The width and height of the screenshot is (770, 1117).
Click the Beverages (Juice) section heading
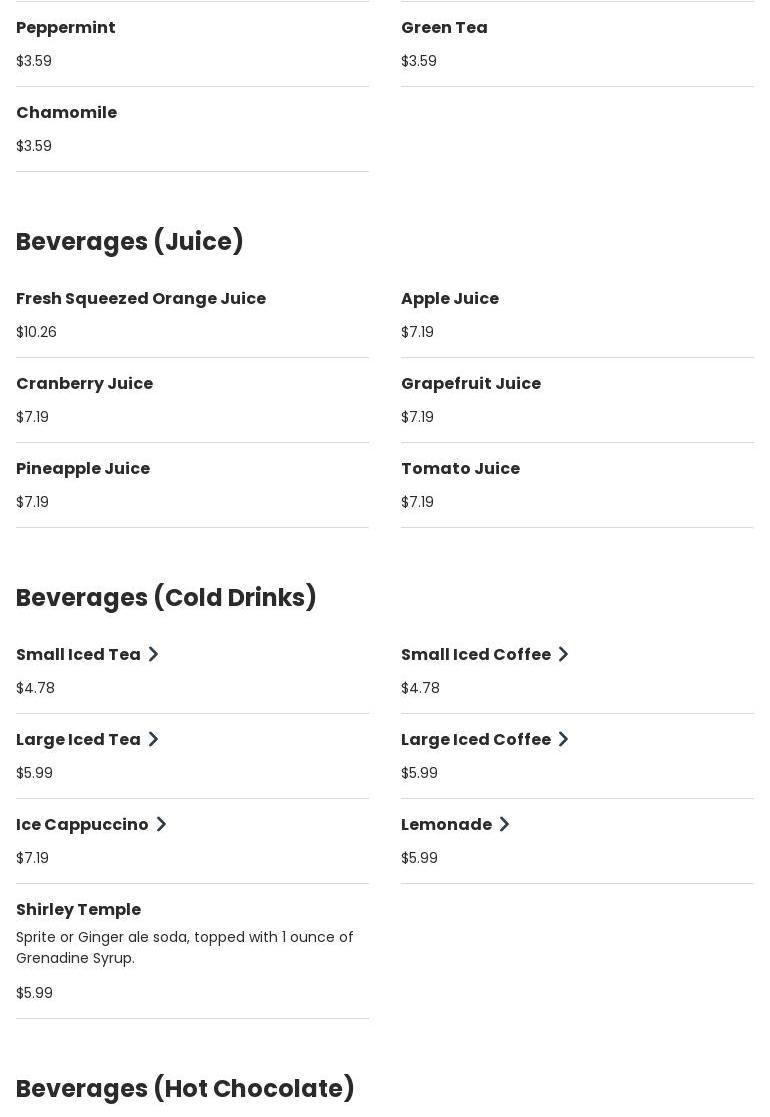coord(130,241)
